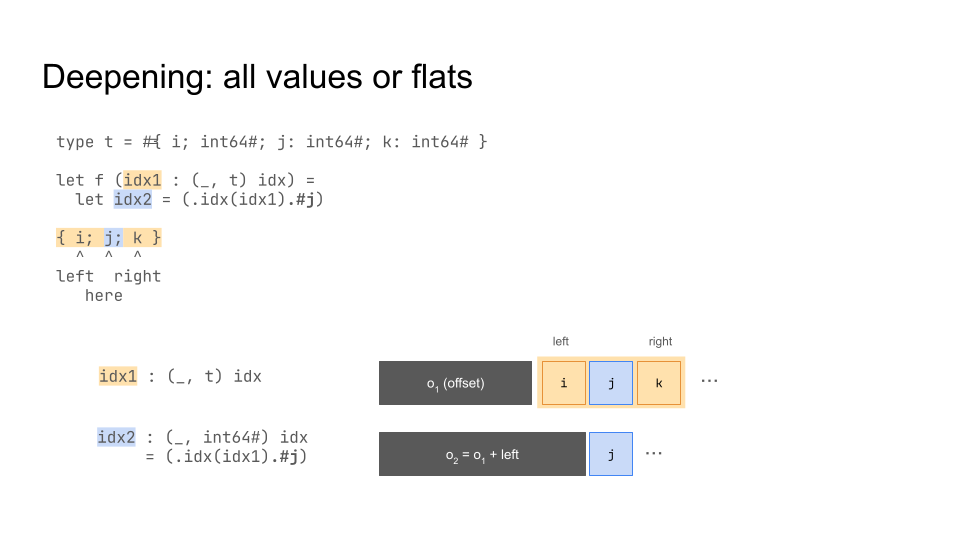Click the 'right' text below the carets
This screenshot has height=540, width=960.
tap(138, 277)
